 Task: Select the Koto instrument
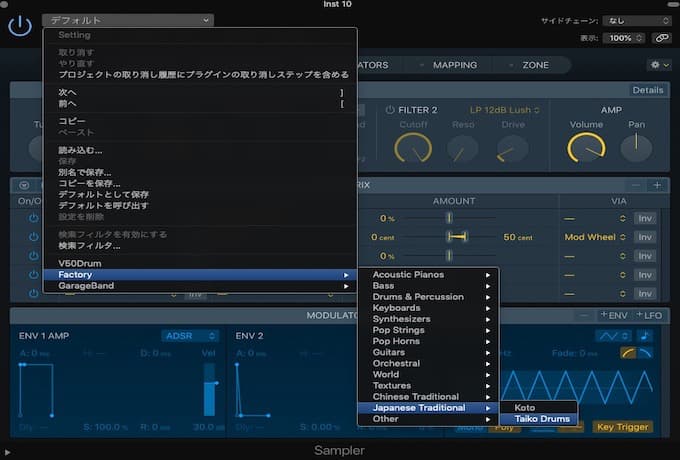click(539, 408)
